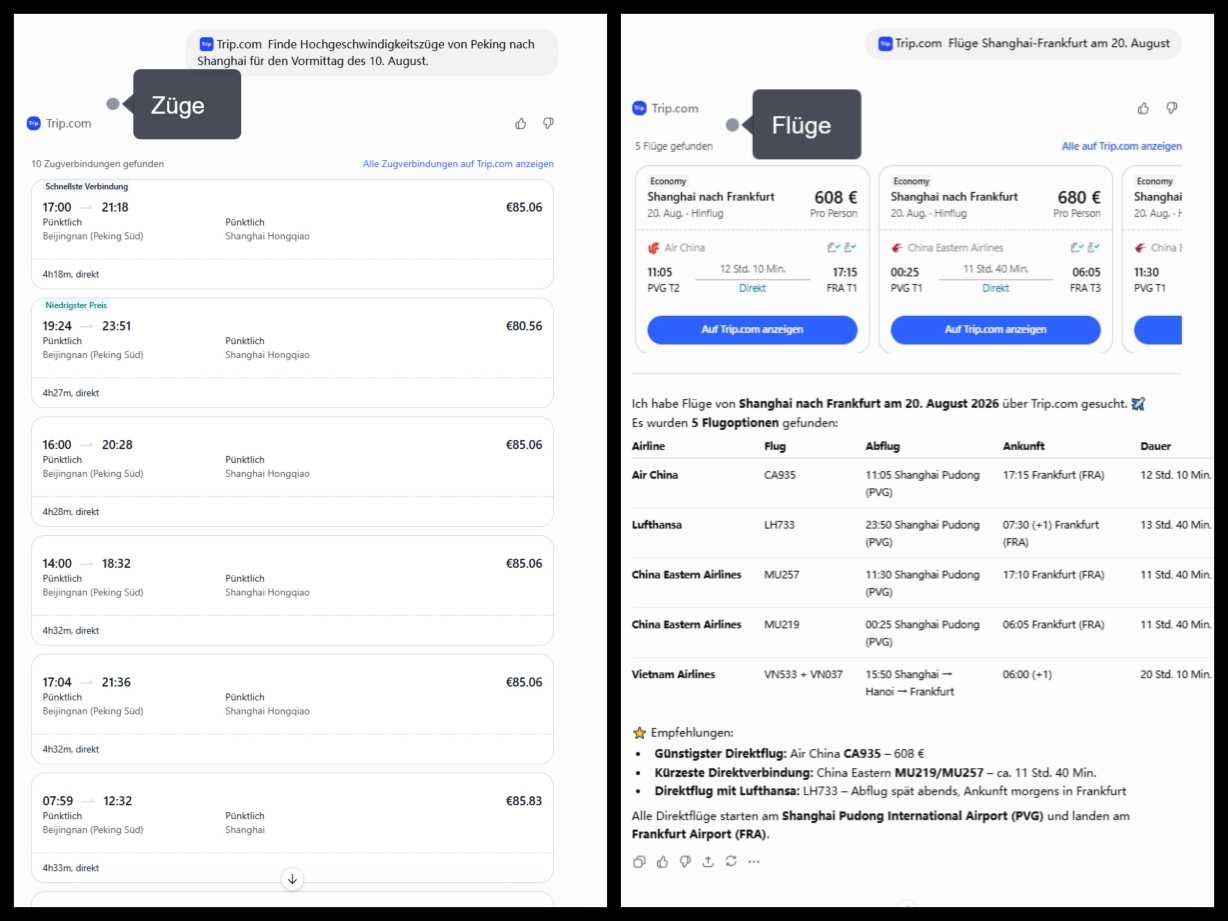Image resolution: width=1228 pixels, height=921 pixels.
Task: Copy the flight response using the copy icon
Action: (x=639, y=862)
